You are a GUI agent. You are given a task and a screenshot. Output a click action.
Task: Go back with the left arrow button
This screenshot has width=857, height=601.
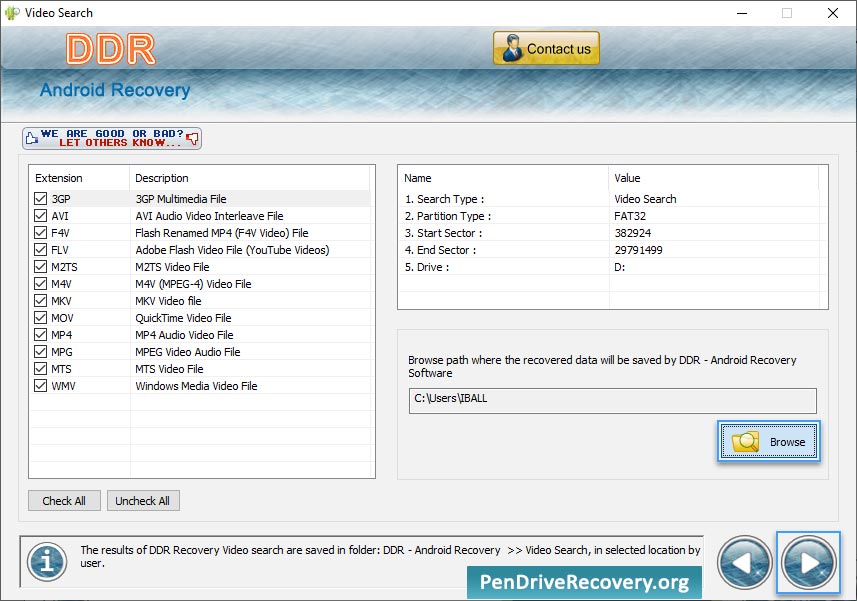click(x=744, y=562)
